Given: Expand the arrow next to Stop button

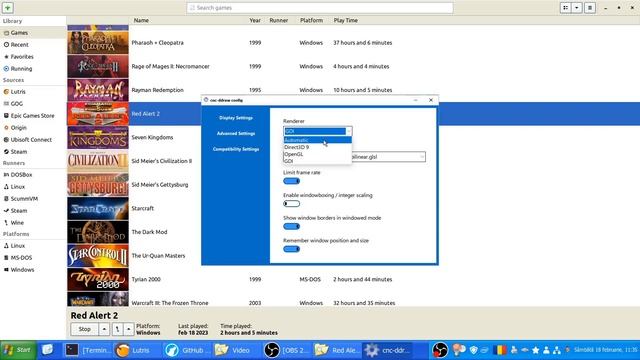Looking at the screenshot, I should coord(104,329).
